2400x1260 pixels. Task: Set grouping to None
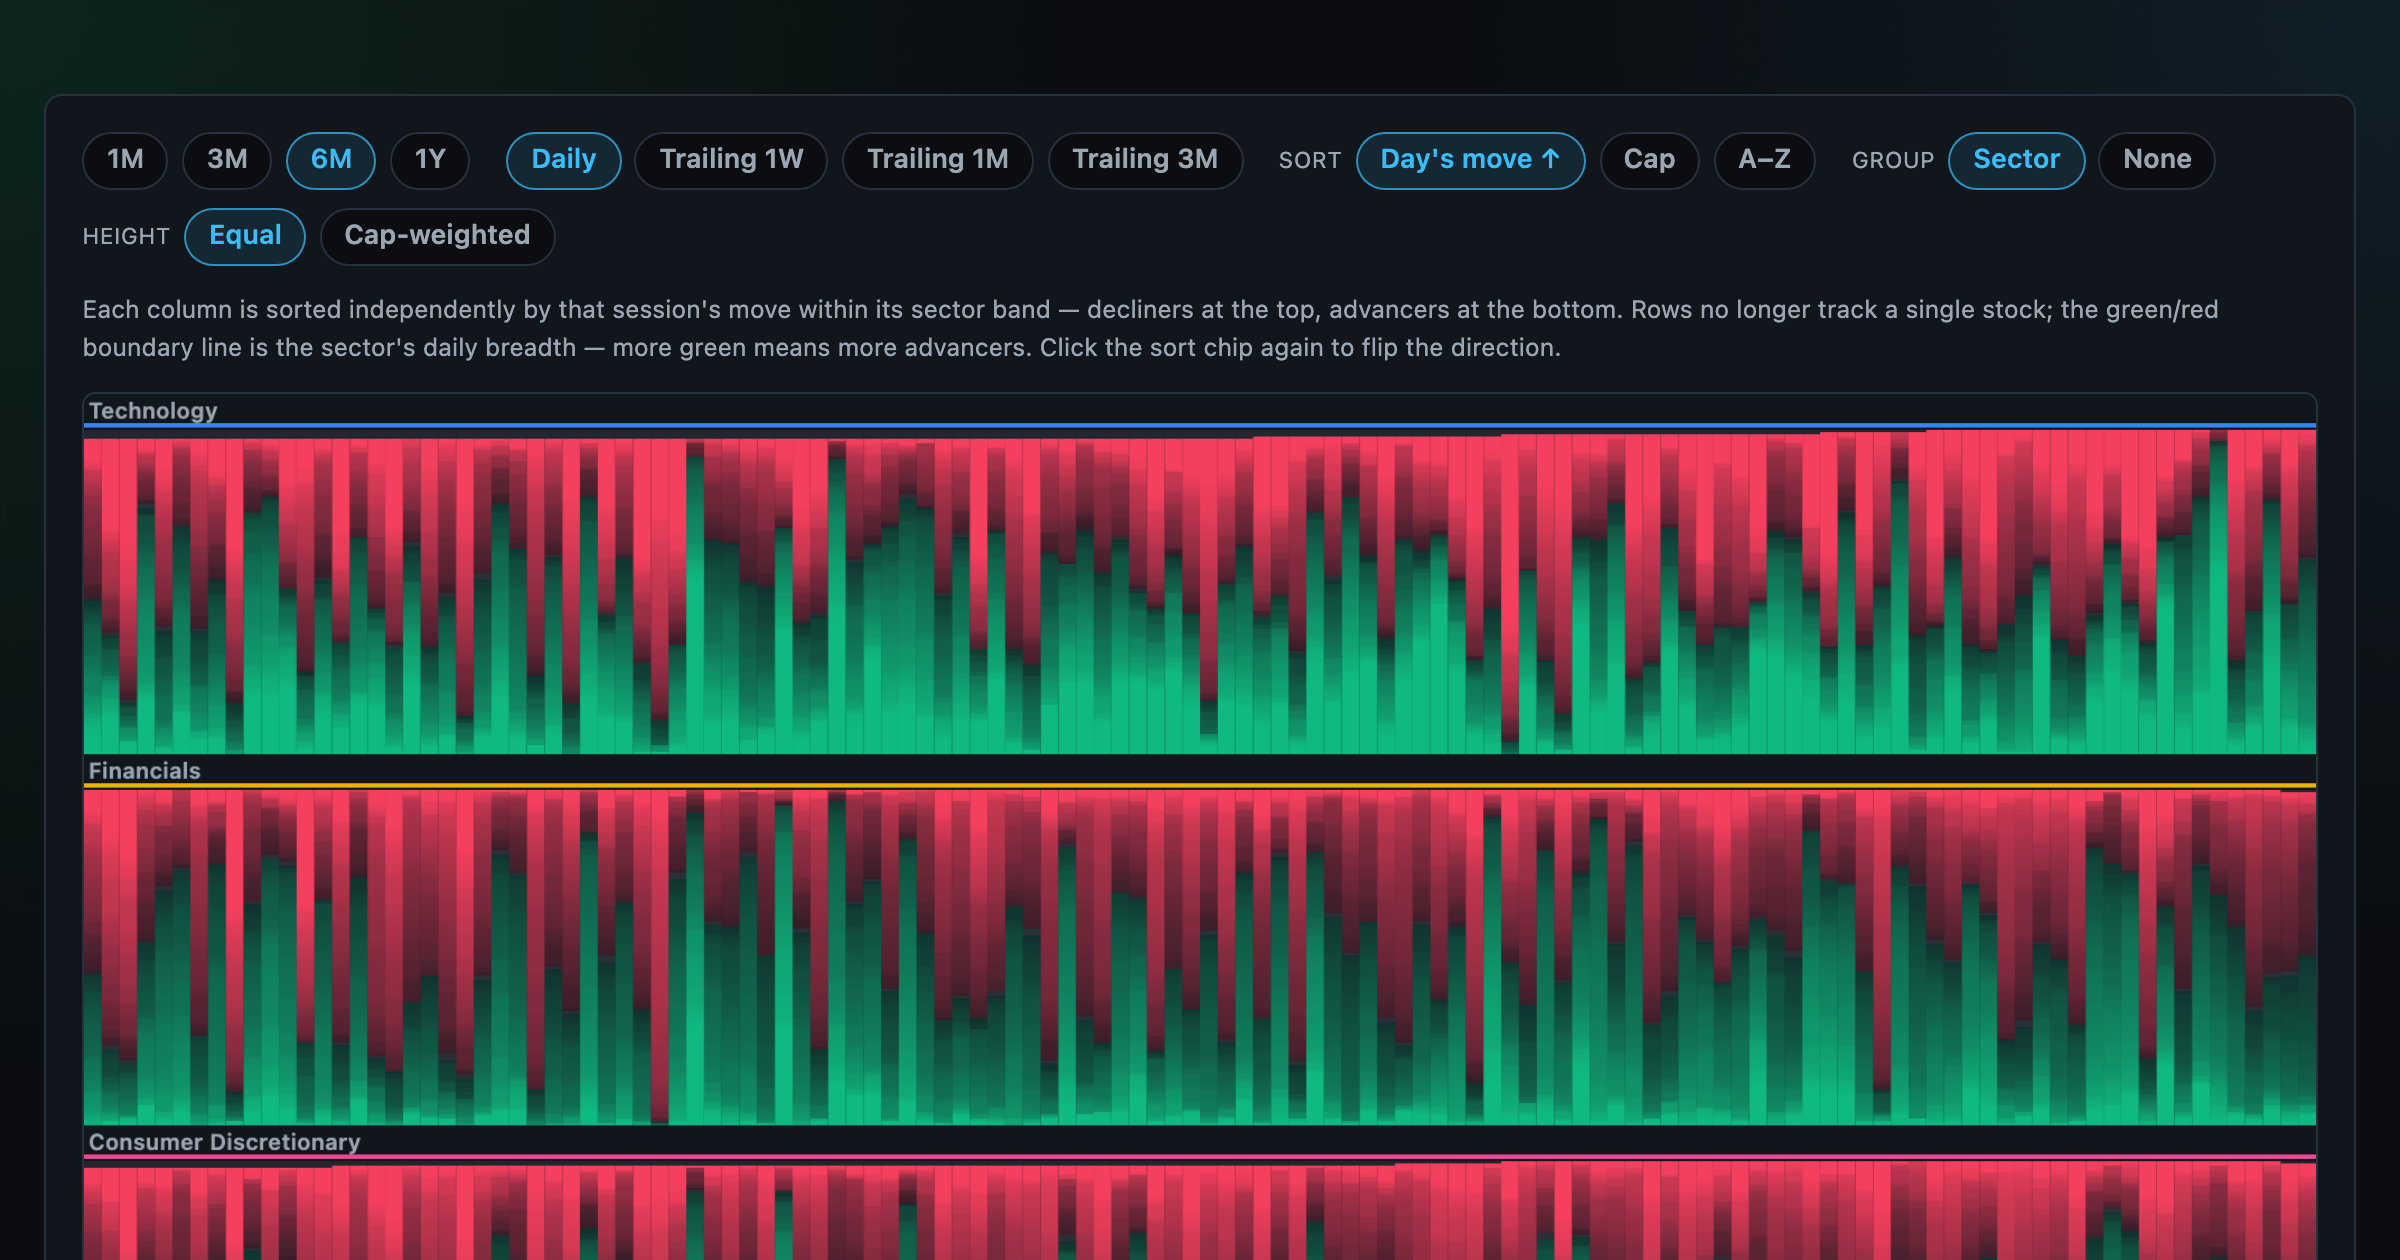[x=2157, y=160]
